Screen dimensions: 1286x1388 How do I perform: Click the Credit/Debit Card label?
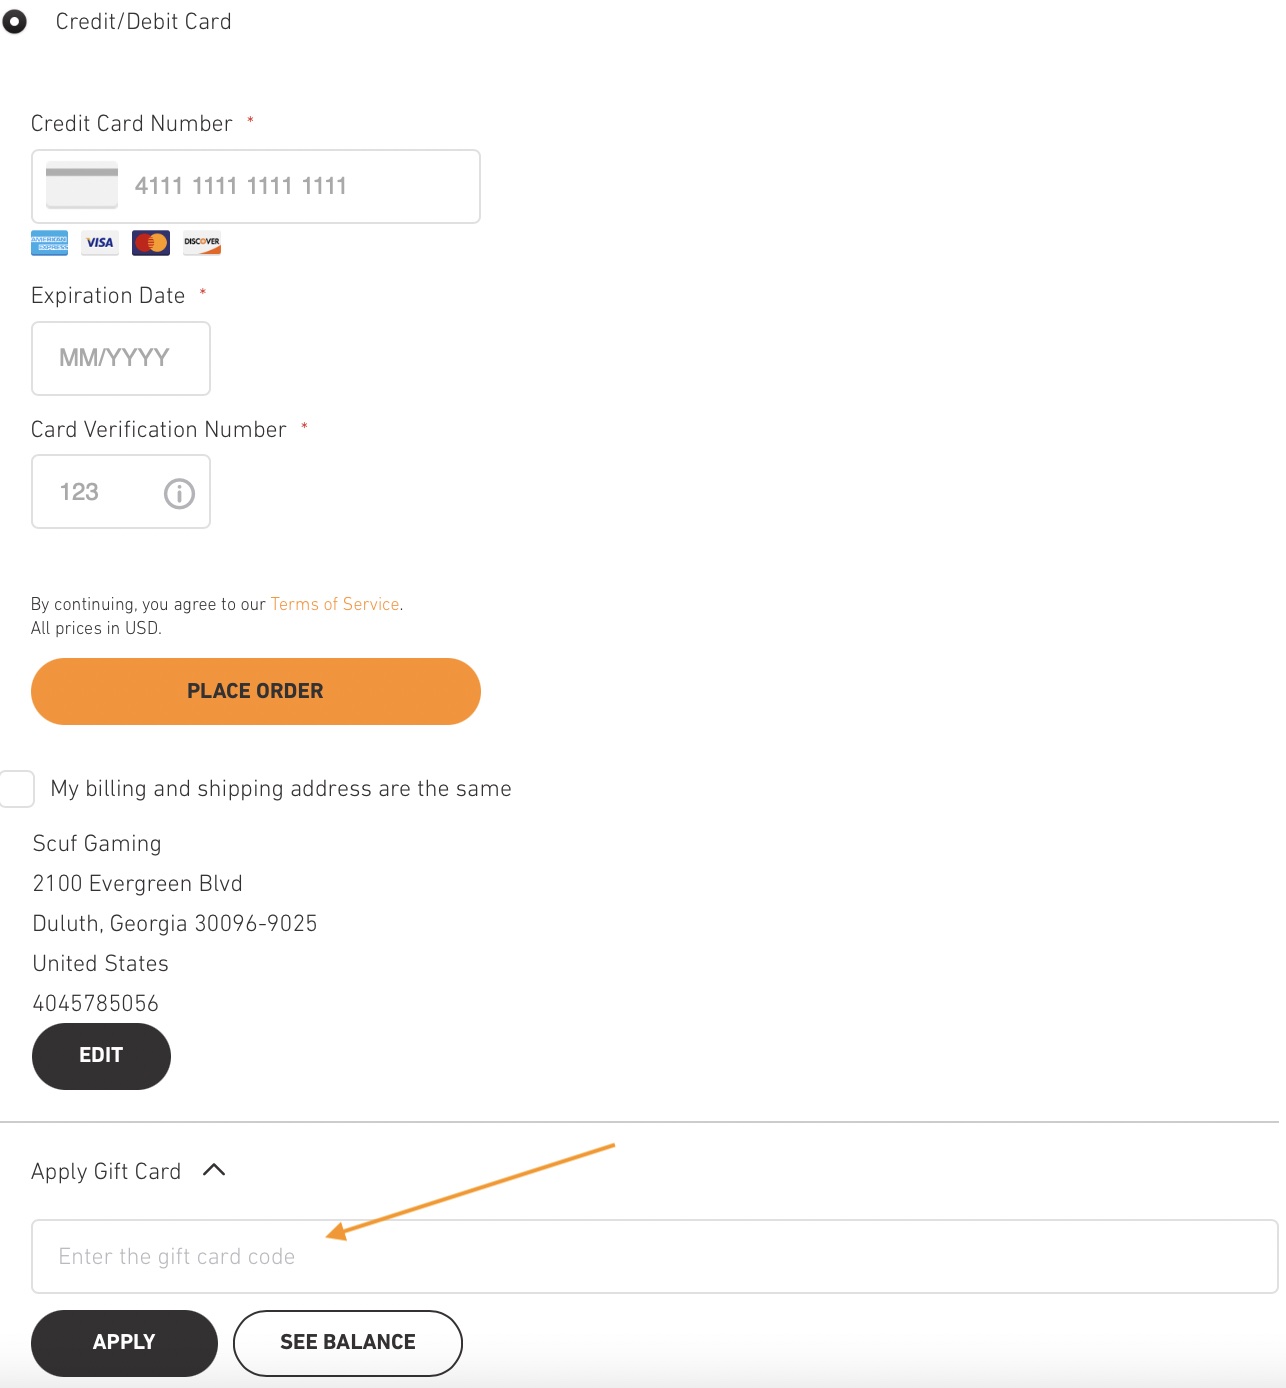143,21
